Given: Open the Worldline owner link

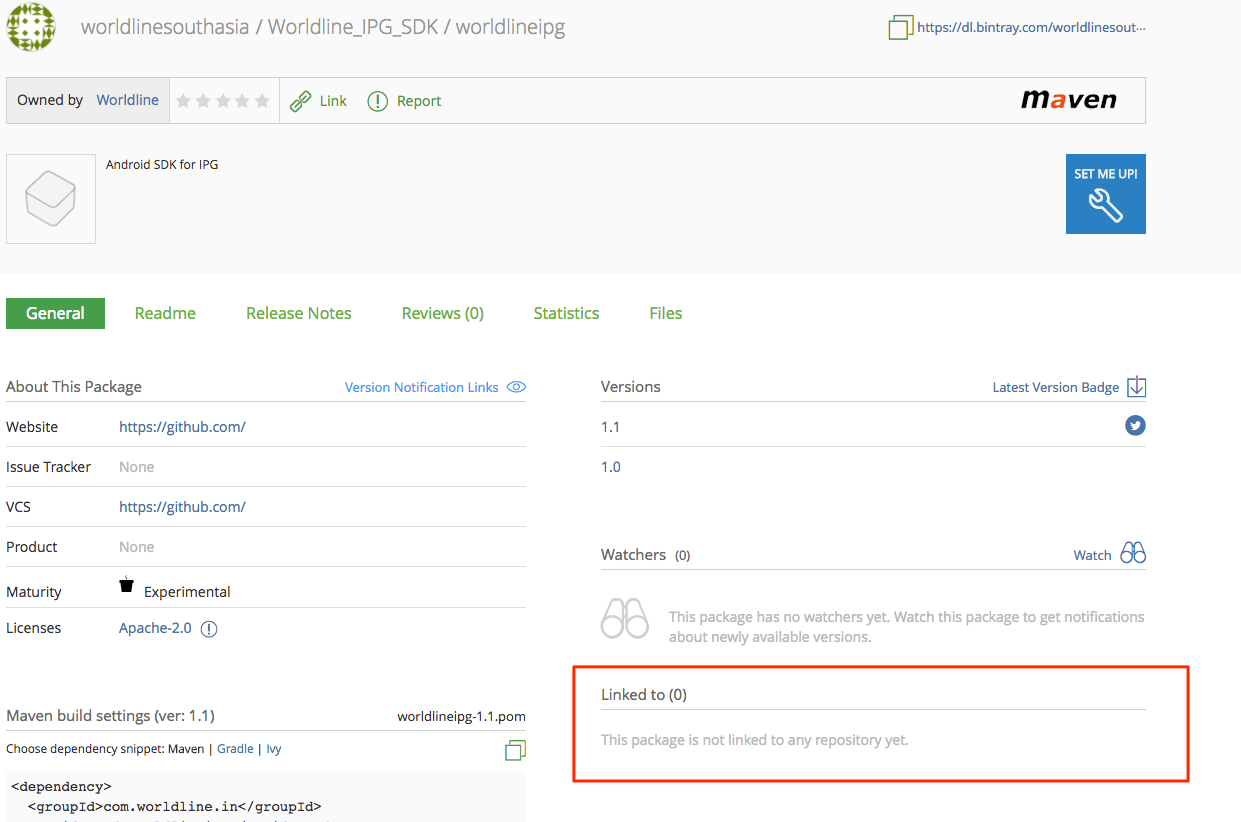Looking at the screenshot, I should pos(127,100).
